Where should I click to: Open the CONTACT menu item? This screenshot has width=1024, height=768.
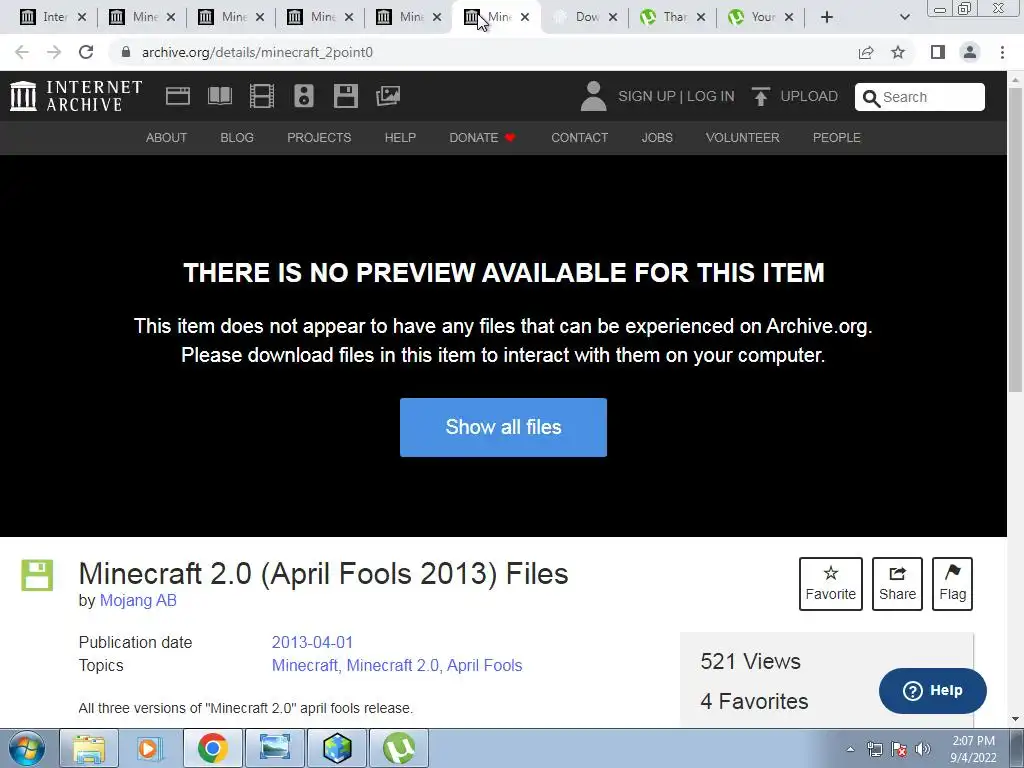coord(579,138)
